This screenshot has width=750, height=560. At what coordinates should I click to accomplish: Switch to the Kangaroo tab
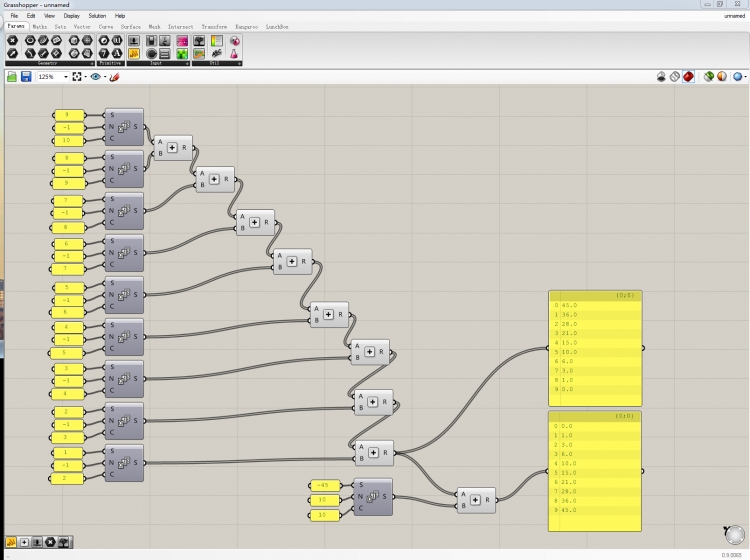pyautogui.click(x=246, y=27)
